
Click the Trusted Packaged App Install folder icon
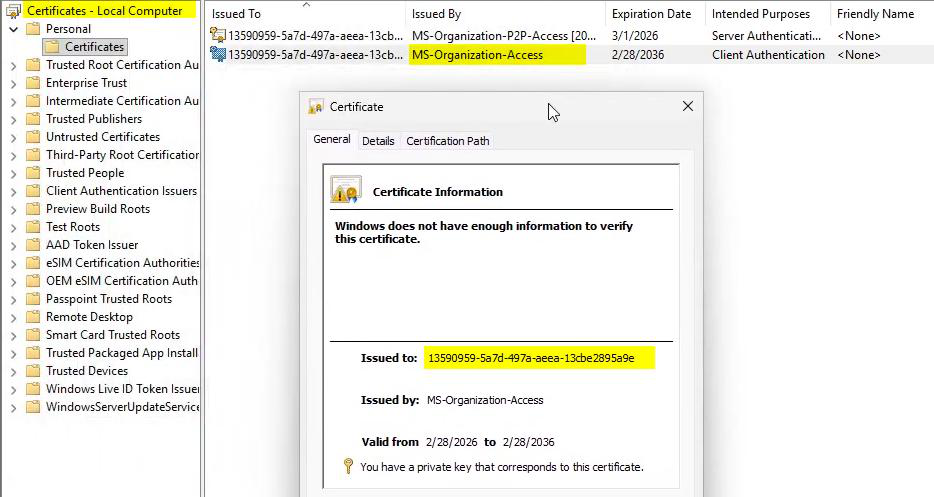click(33, 353)
